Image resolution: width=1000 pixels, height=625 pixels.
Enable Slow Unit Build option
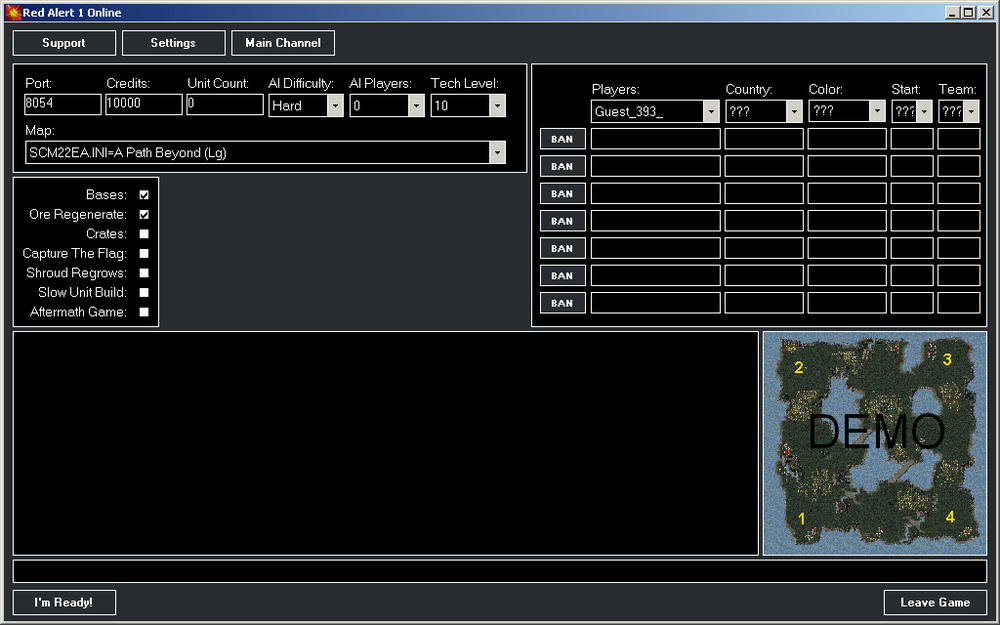pos(144,292)
